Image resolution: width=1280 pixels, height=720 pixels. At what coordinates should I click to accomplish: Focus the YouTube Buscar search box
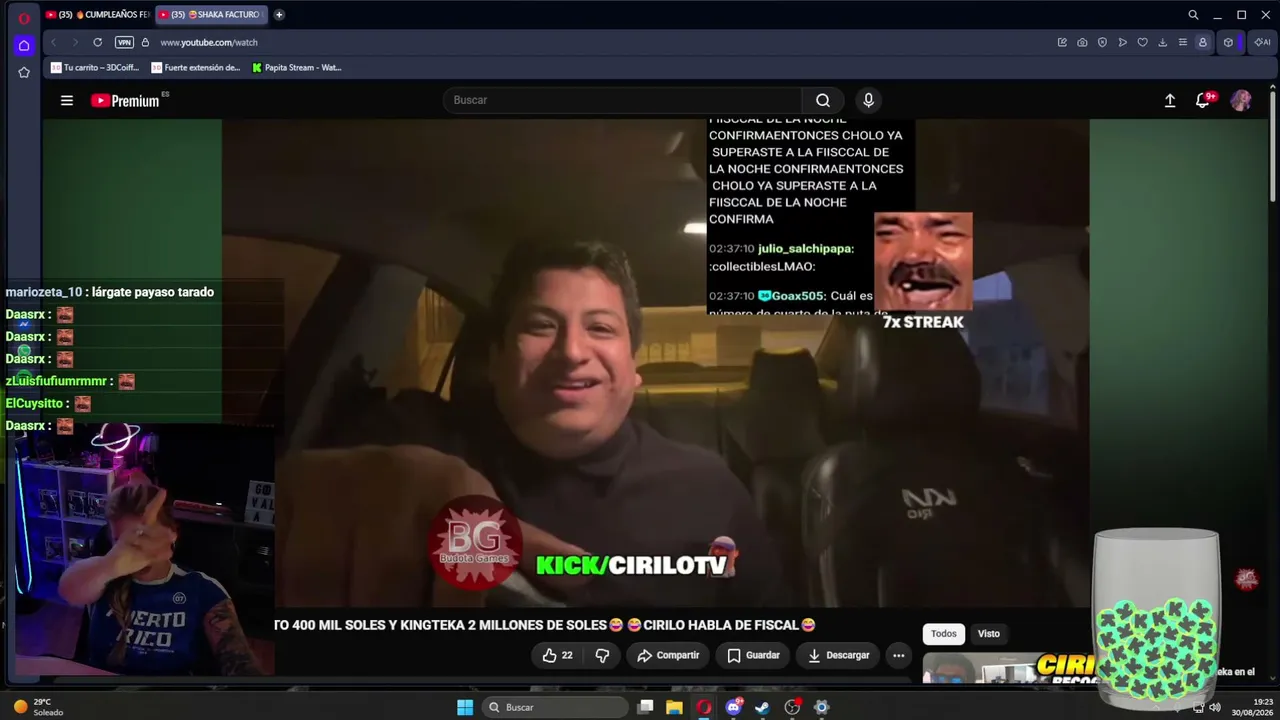click(622, 100)
